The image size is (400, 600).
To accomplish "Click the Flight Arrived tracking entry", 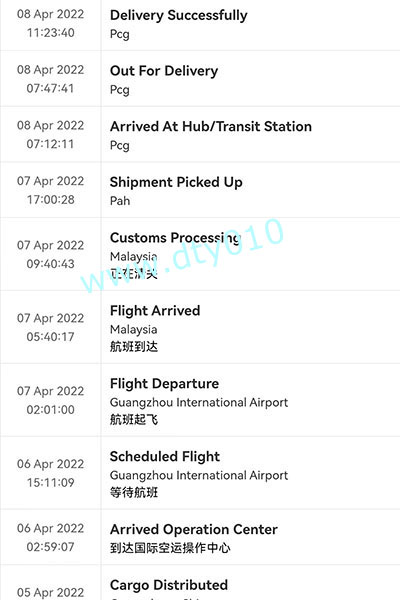I will (x=200, y=327).
